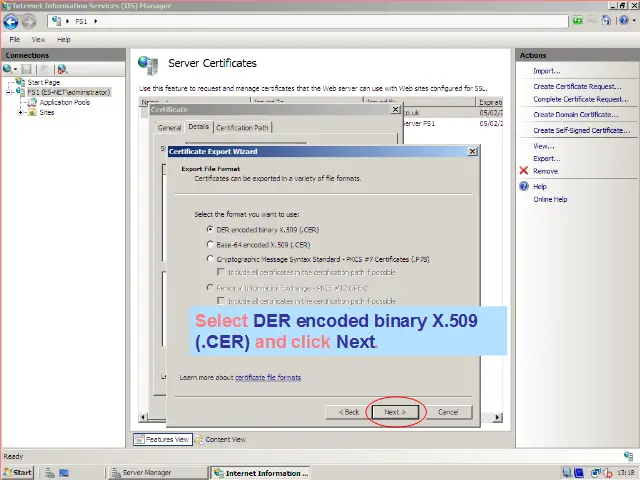Click the breadcrumb arrow after FS1
640x480 pixels.
pos(96,21)
